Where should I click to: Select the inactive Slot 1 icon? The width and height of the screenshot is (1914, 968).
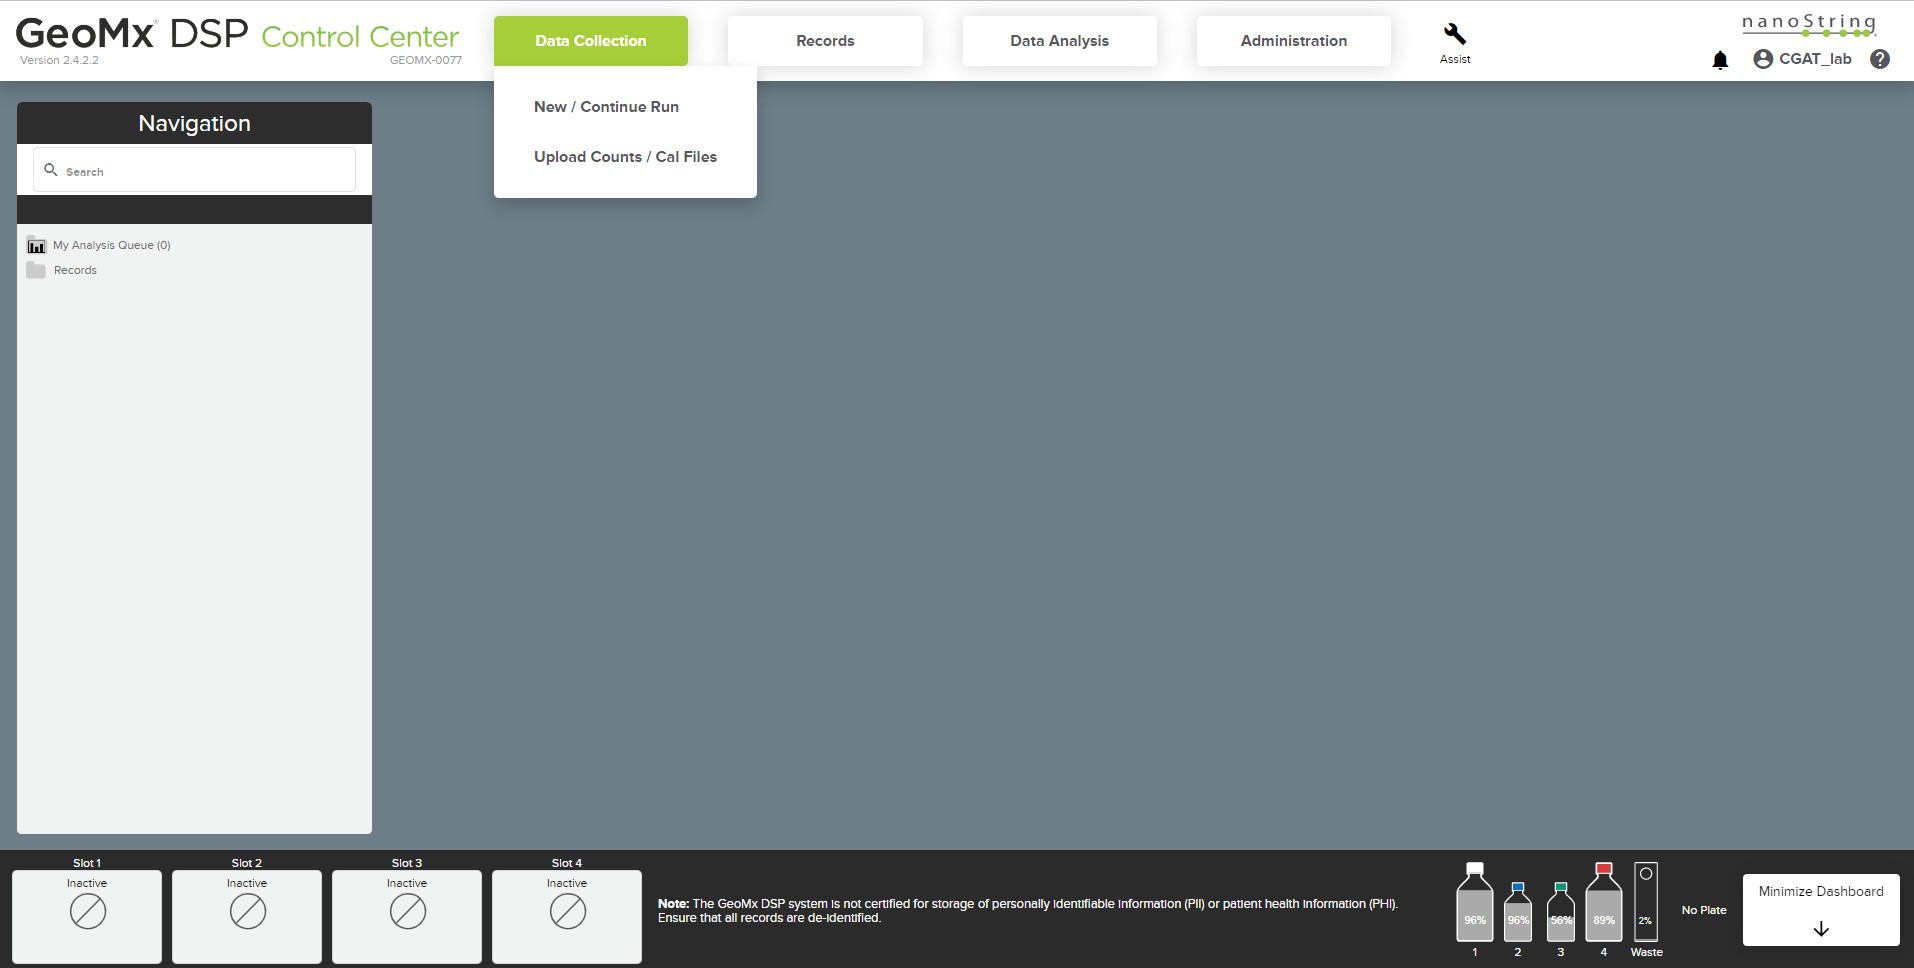(87, 912)
